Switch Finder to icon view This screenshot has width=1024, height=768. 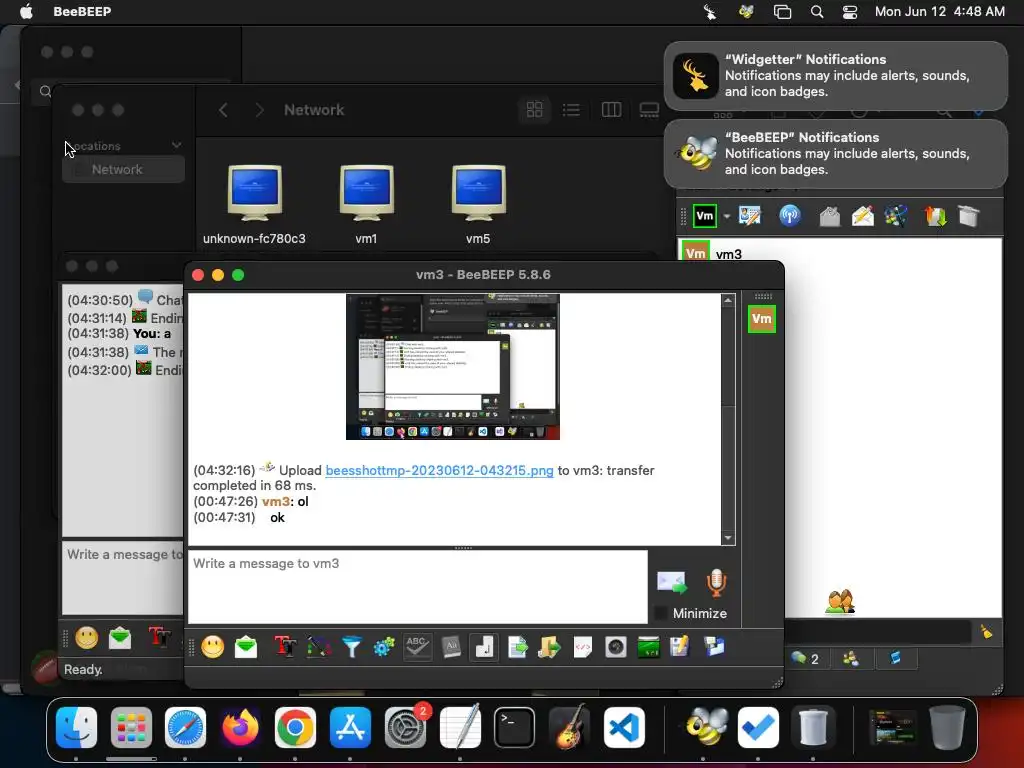tap(534, 110)
